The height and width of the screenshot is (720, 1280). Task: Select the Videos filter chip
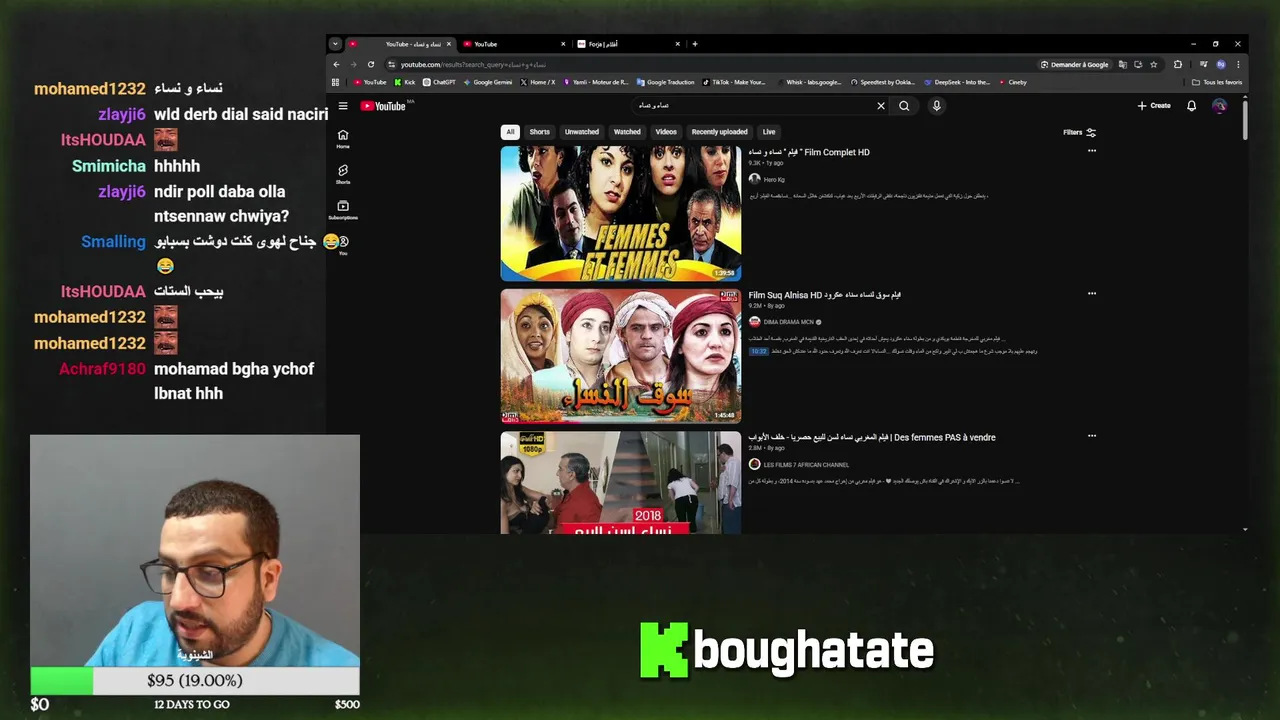[x=666, y=132]
